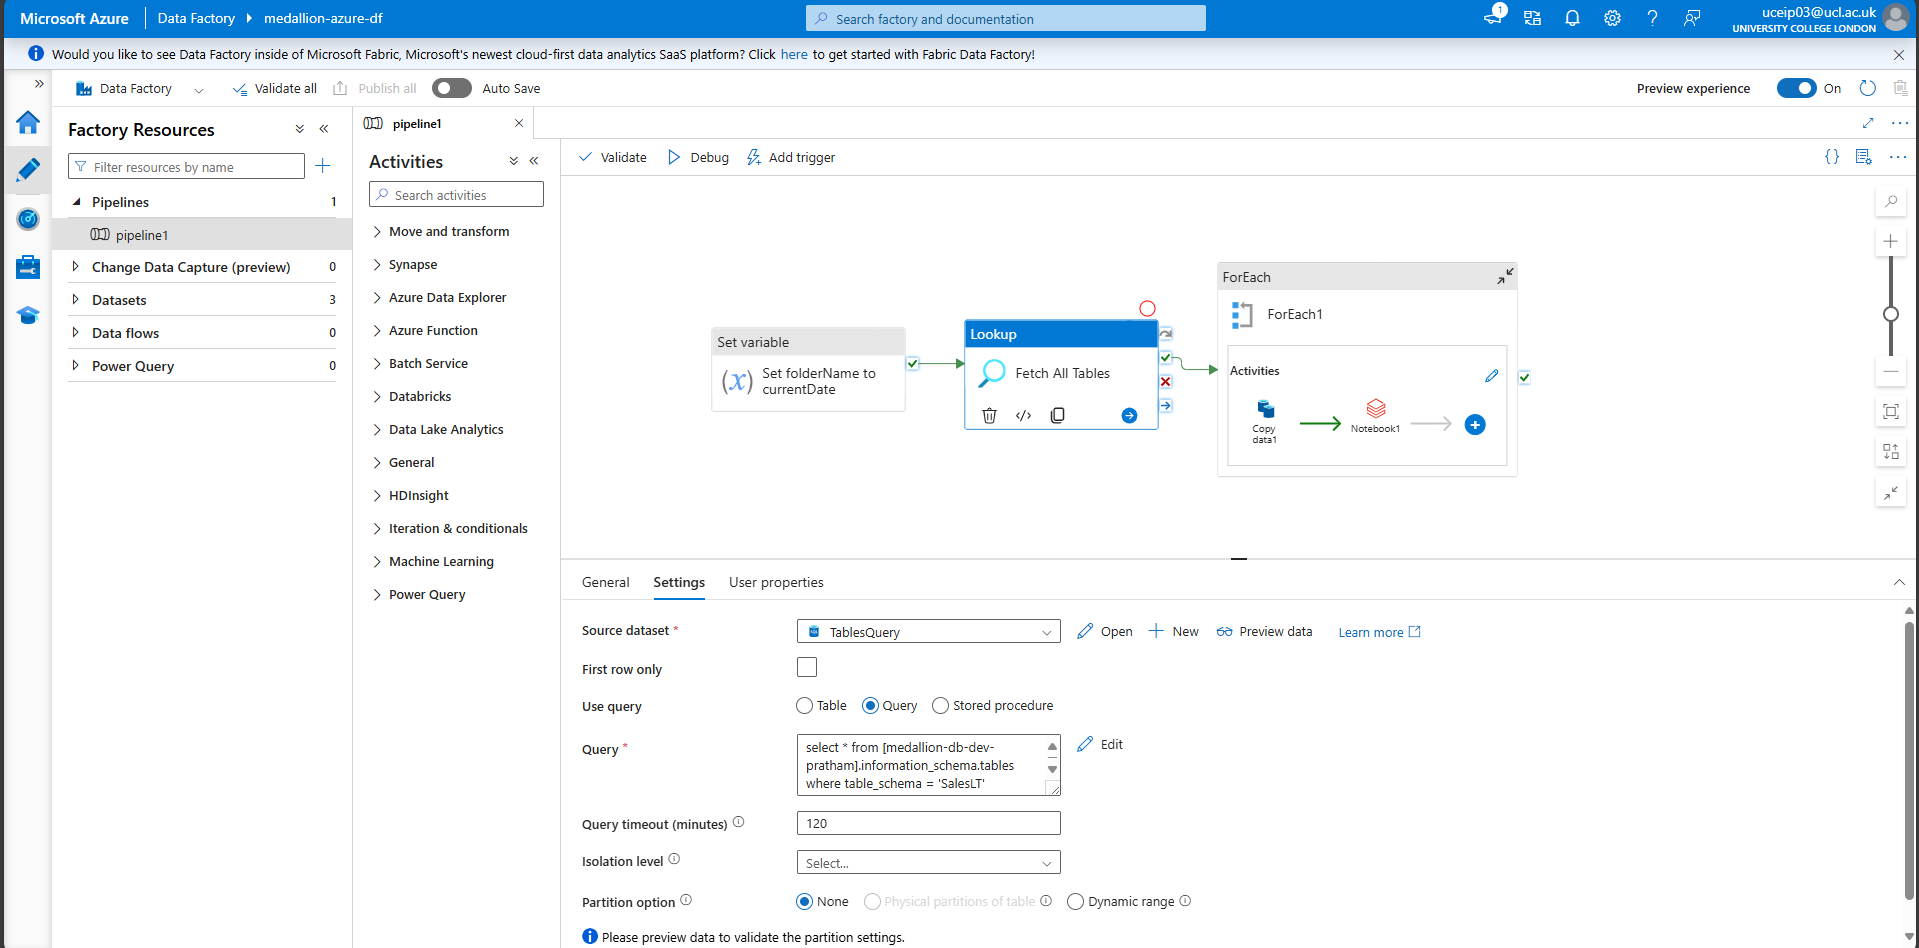Toggle Preview experience switch

(x=1796, y=88)
